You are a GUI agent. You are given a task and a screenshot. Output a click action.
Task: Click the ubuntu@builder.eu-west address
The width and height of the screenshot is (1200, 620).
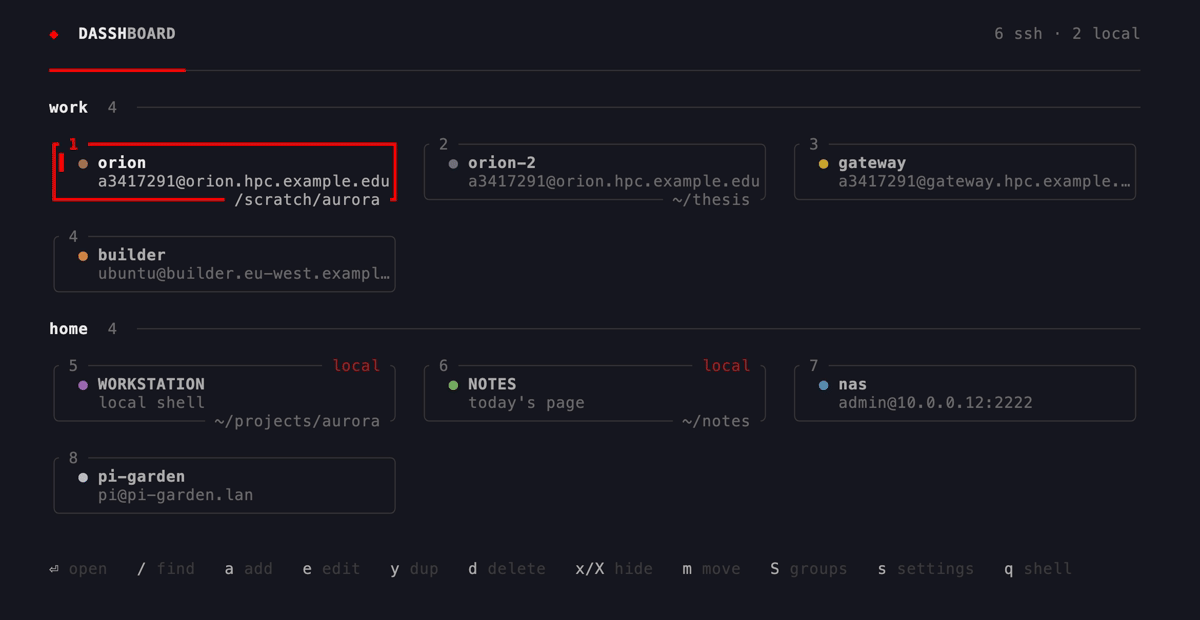click(x=244, y=274)
